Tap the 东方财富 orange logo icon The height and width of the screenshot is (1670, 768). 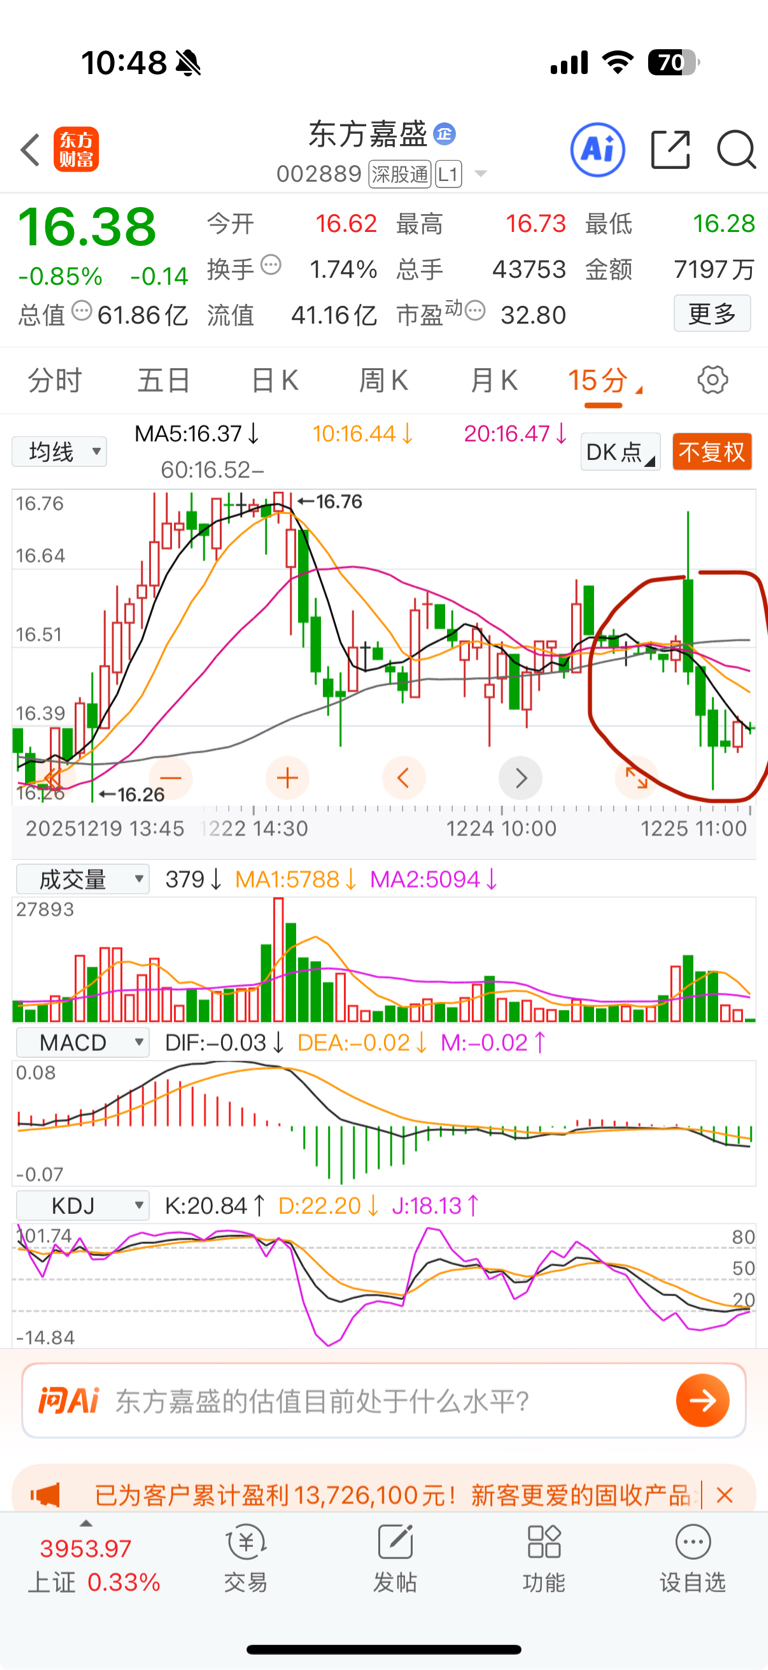(76, 150)
